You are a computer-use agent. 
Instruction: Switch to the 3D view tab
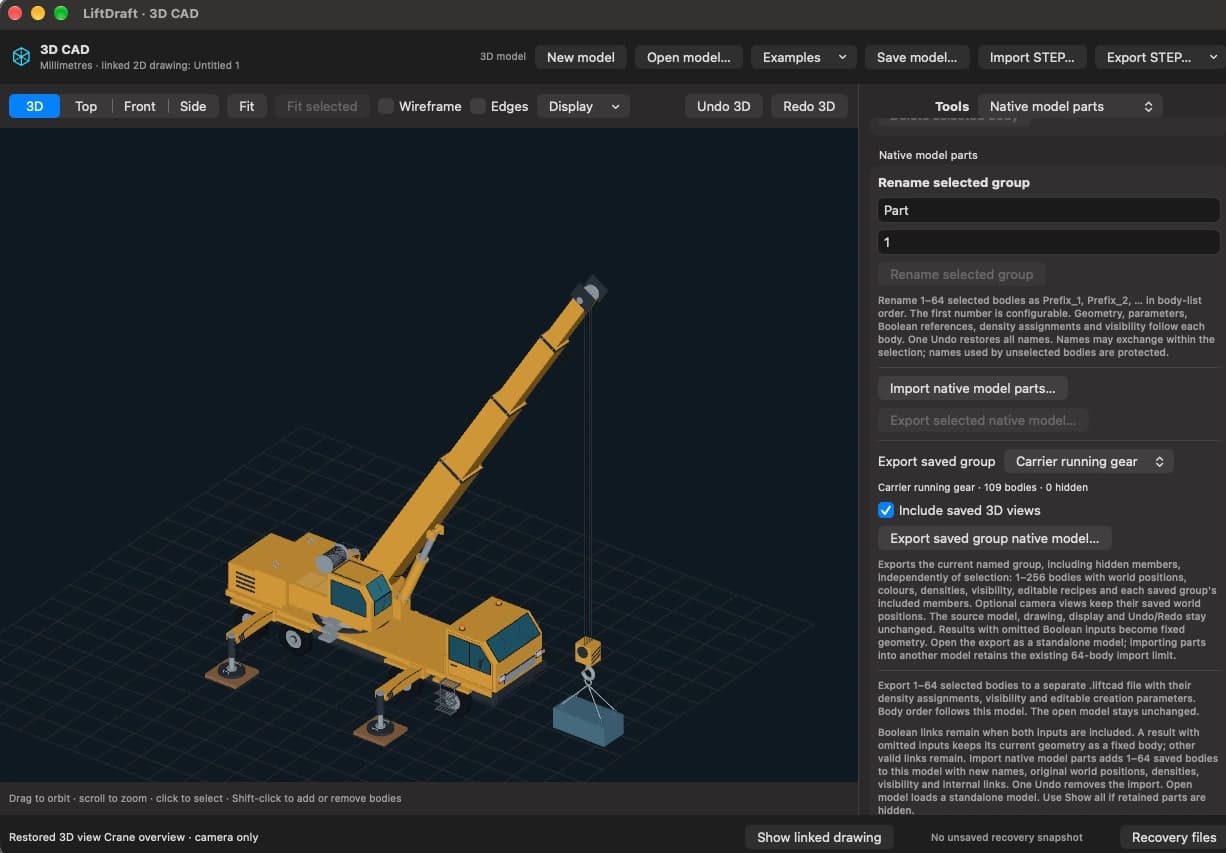coord(34,106)
